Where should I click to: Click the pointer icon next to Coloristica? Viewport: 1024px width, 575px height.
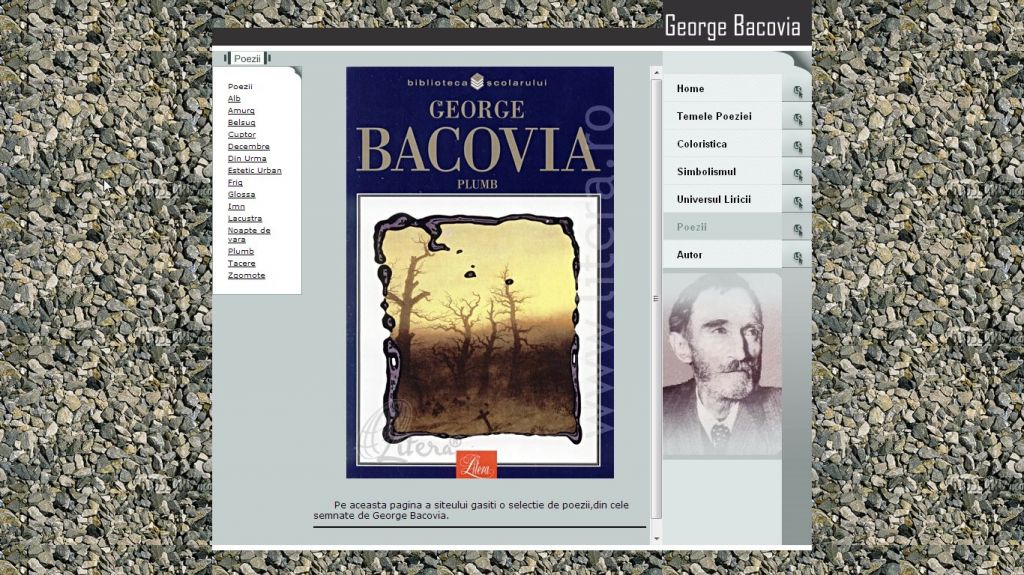797,147
